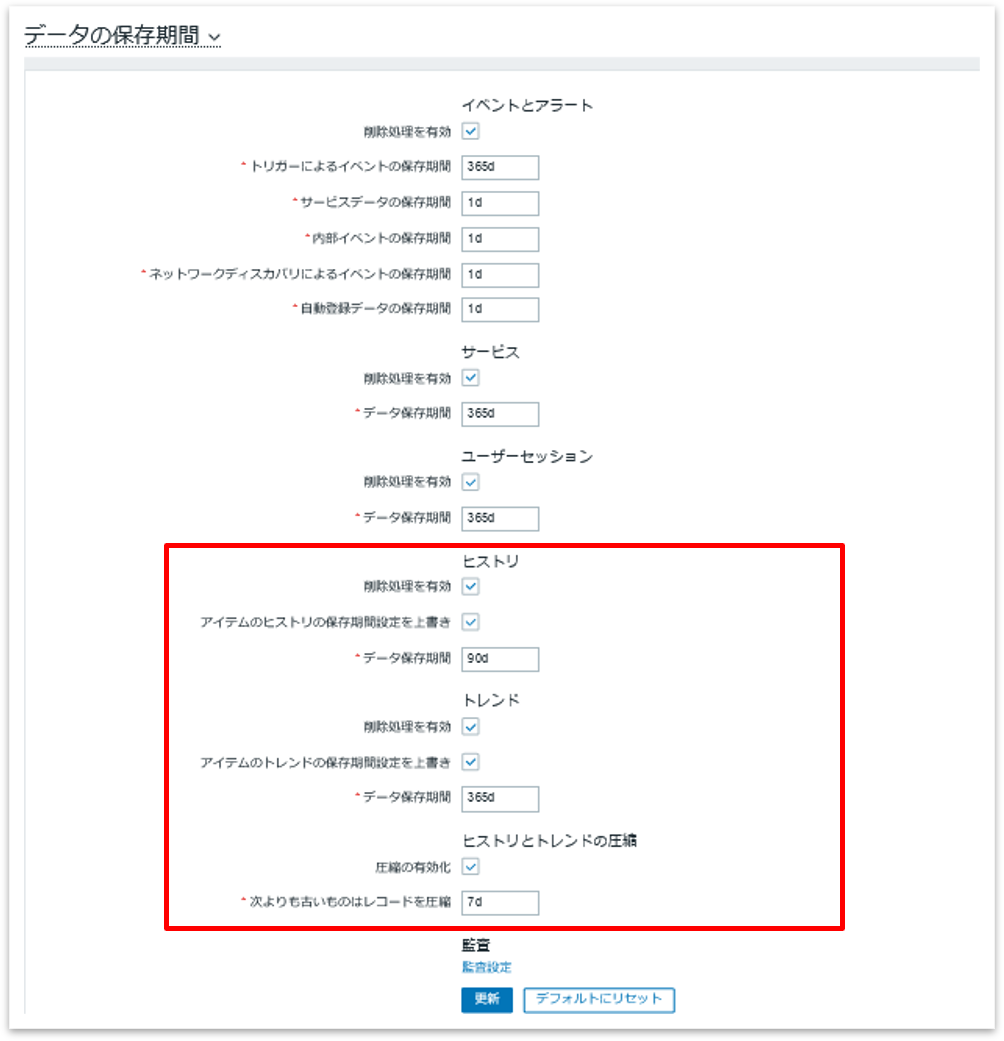This screenshot has height=1041, width=1004.
Task: Toggle 圧縮の有効化 checkbox
Action: (471, 866)
